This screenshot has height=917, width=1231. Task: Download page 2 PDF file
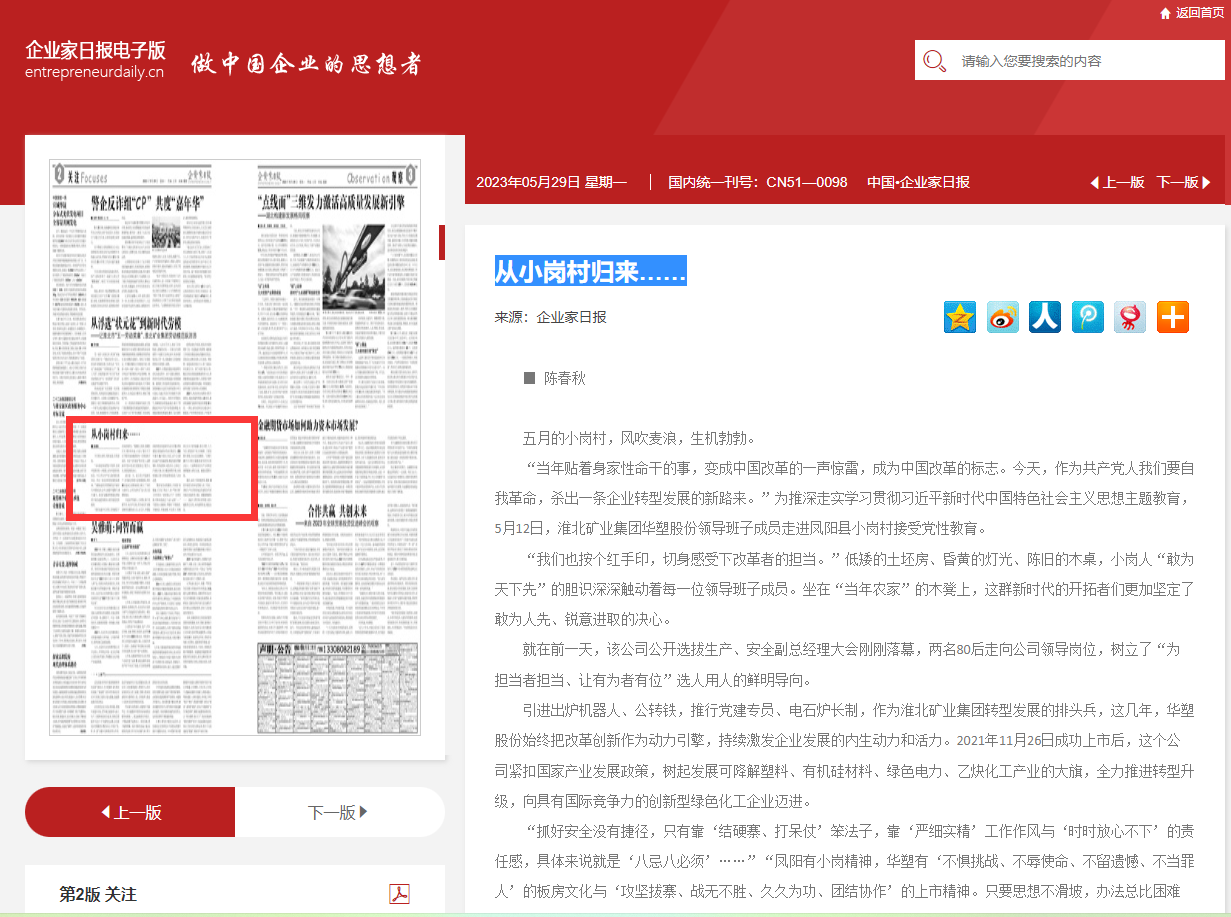click(400, 894)
